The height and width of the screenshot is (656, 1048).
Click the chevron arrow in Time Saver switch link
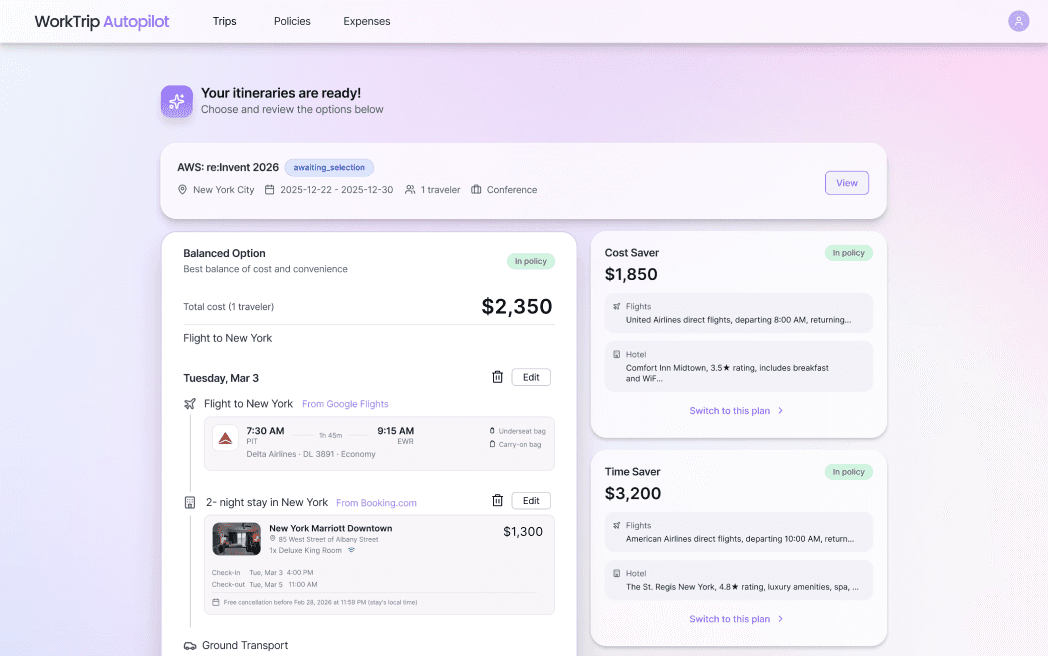click(781, 619)
